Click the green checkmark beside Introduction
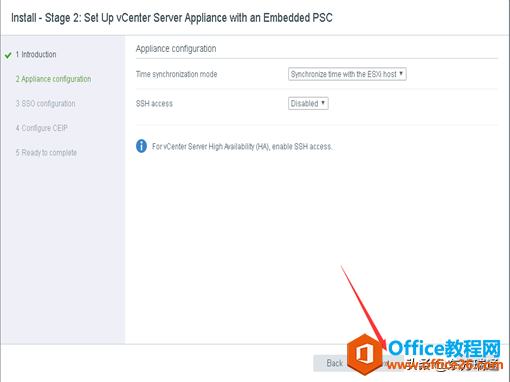The image size is (510, 382). click(8, 55)
